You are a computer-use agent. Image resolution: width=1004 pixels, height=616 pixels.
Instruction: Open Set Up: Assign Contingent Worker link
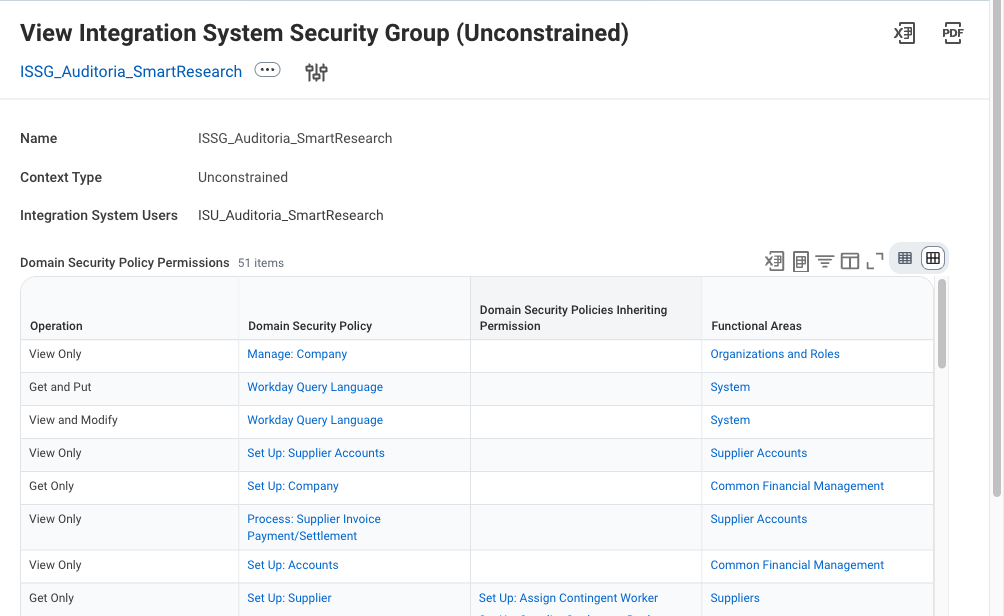(x=568, y=598)
